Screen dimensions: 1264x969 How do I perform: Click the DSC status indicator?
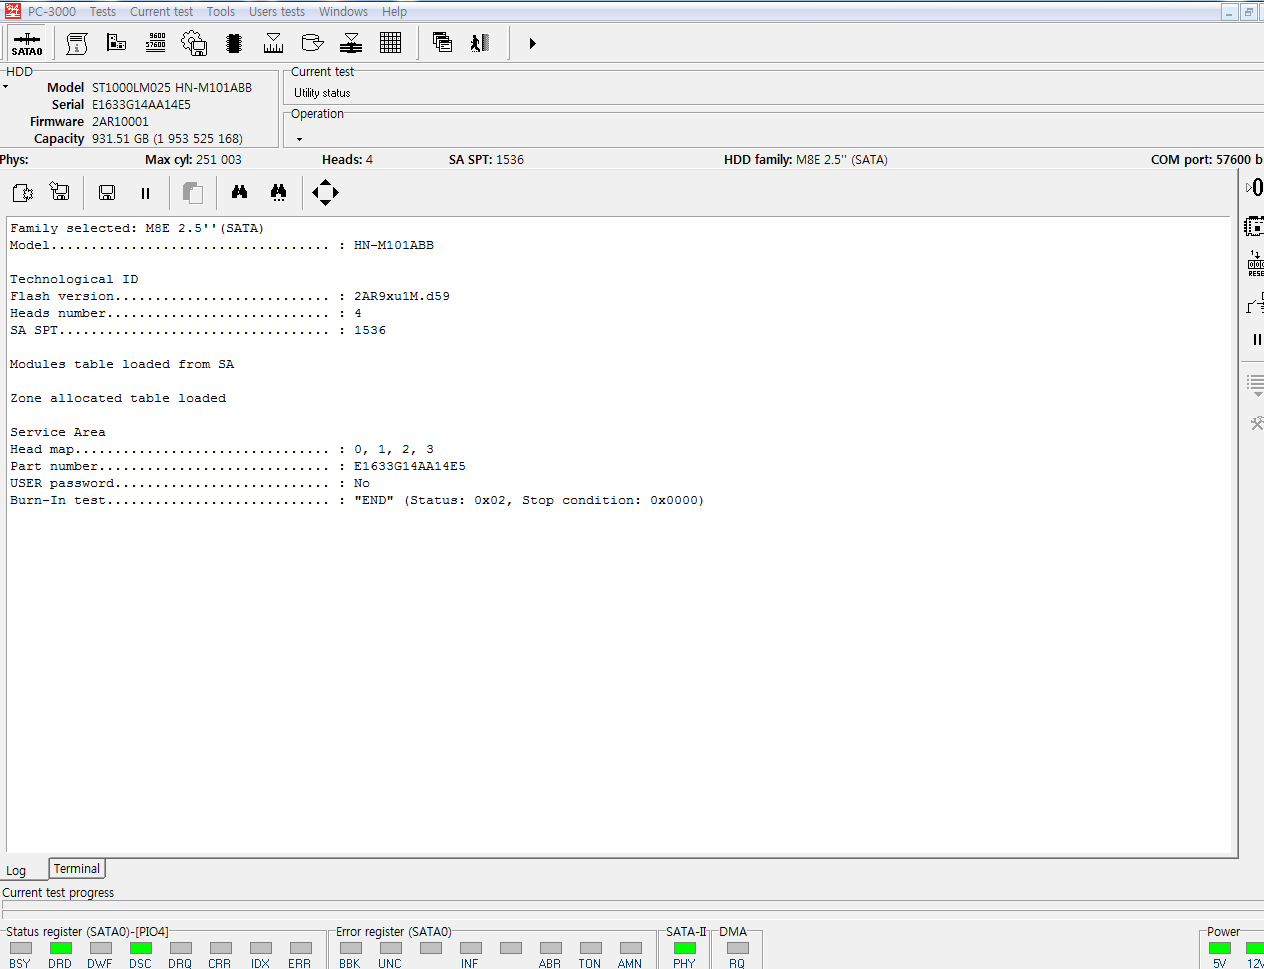(x=140, y=948)
